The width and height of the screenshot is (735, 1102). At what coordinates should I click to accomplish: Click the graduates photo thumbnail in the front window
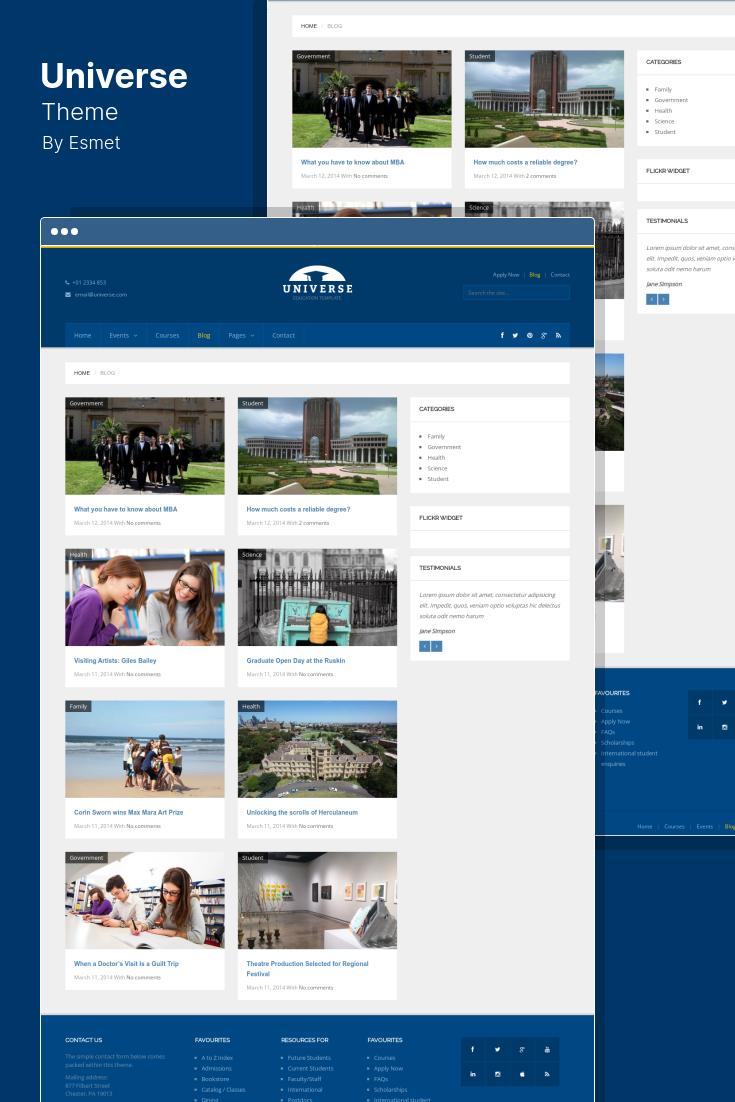coord(145,446)
